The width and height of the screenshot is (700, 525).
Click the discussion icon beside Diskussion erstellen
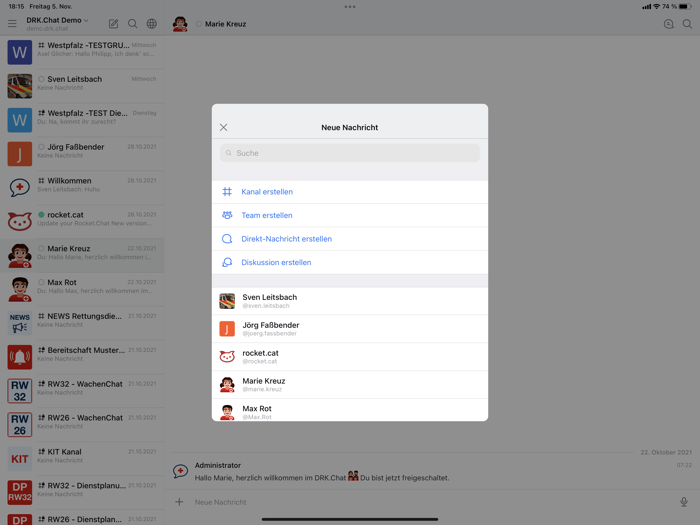click(x=227, y=262)
